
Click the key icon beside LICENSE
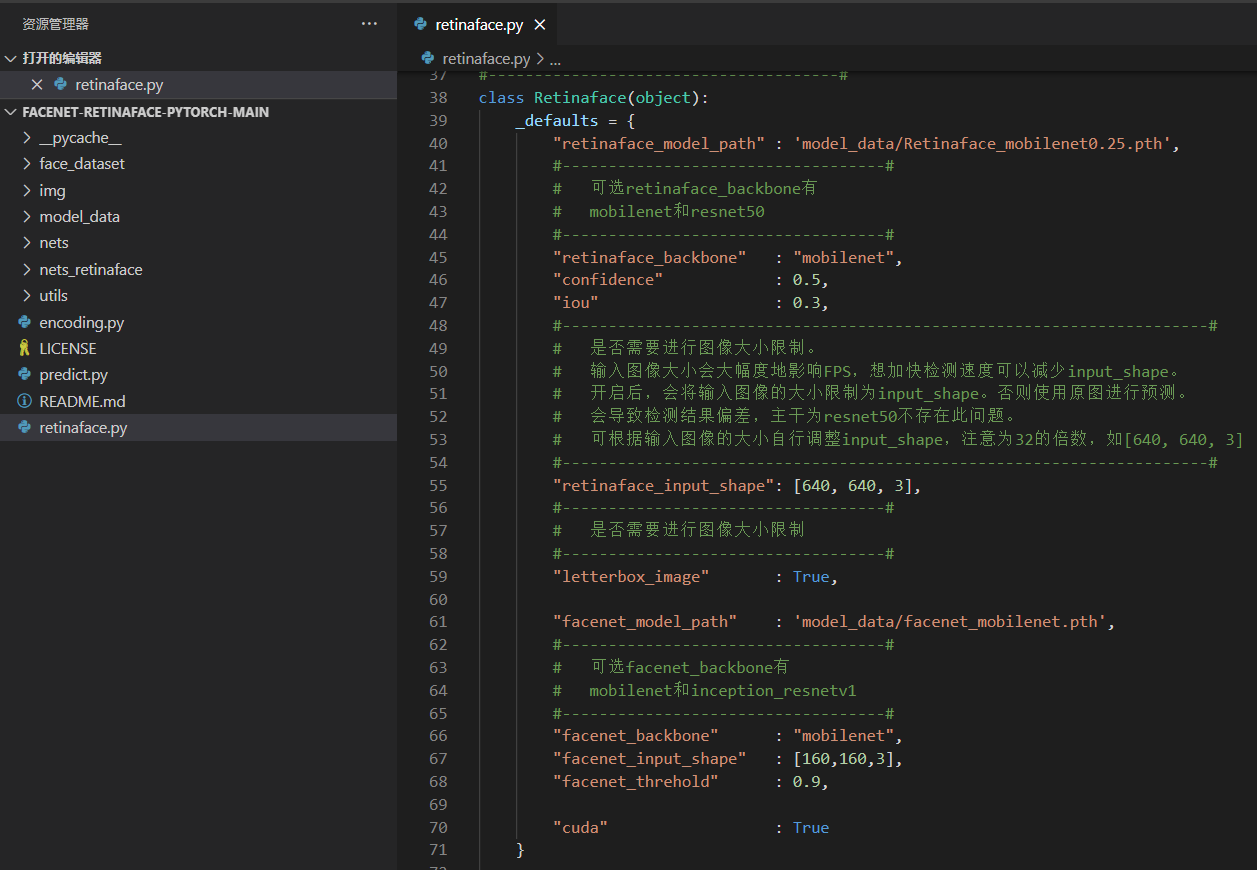coord(25,349)
